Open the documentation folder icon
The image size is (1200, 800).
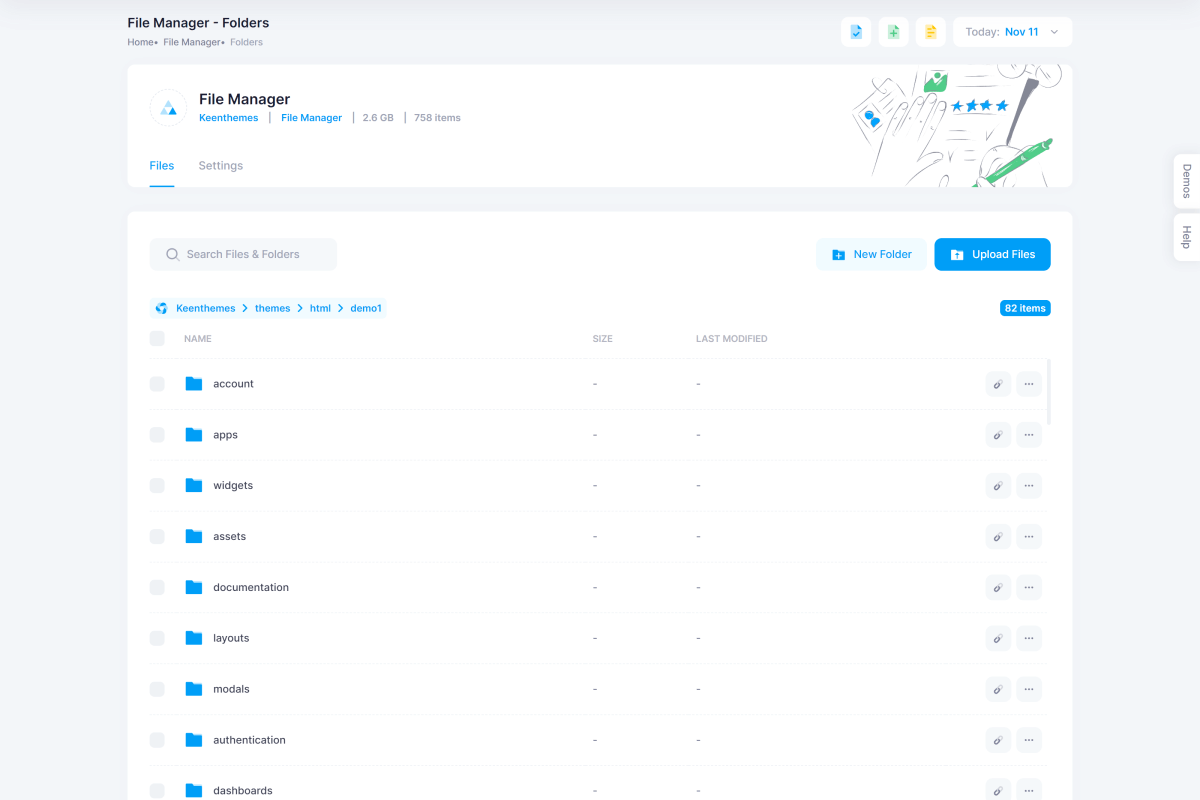point(194,587)
